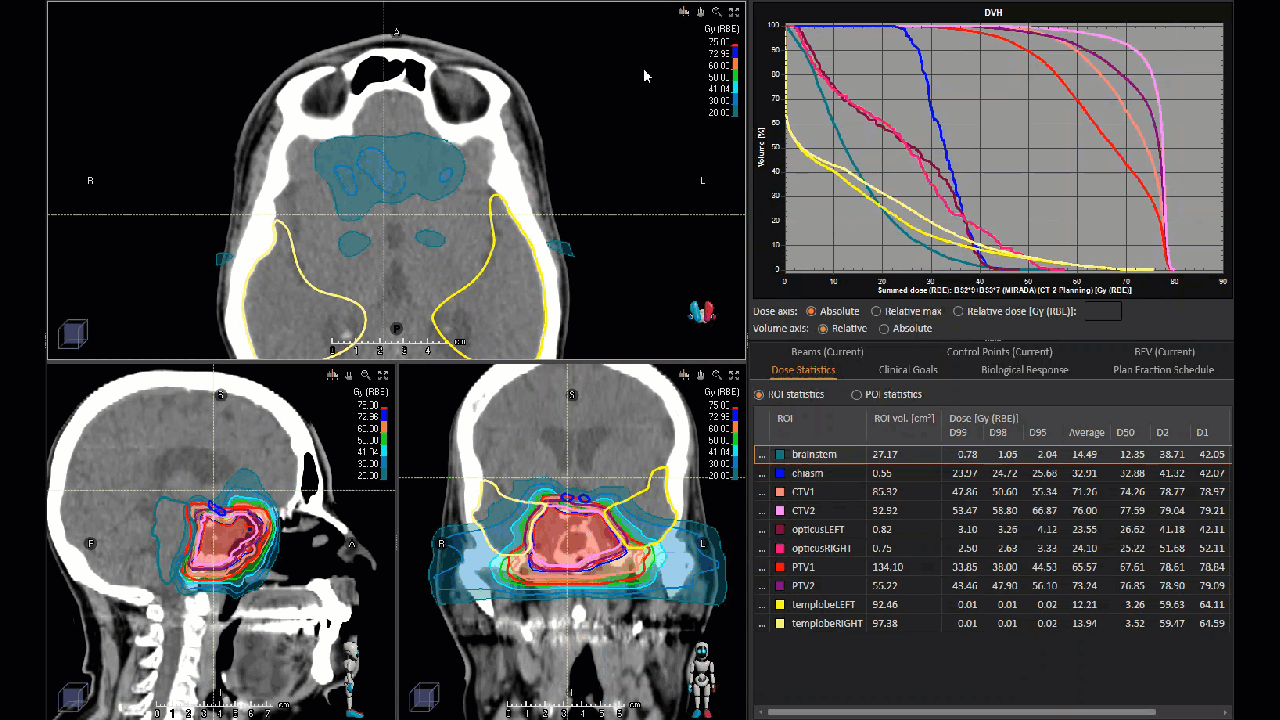1280x720 pixels.
Task: Click templobeLEFT D1 value 64.11
Action: pyautogui.click(x=1211, y=604)
